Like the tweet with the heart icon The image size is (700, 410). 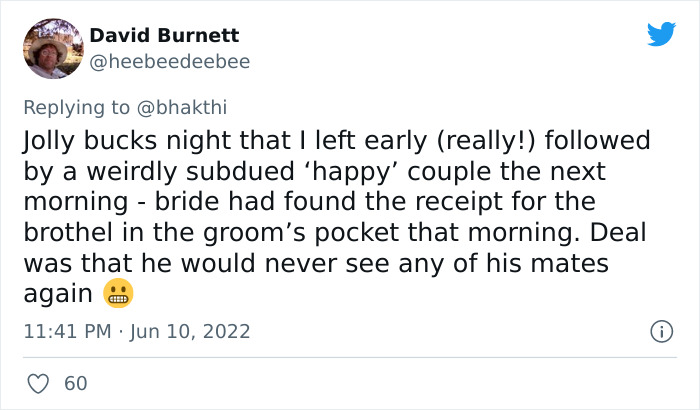(39, 383)
